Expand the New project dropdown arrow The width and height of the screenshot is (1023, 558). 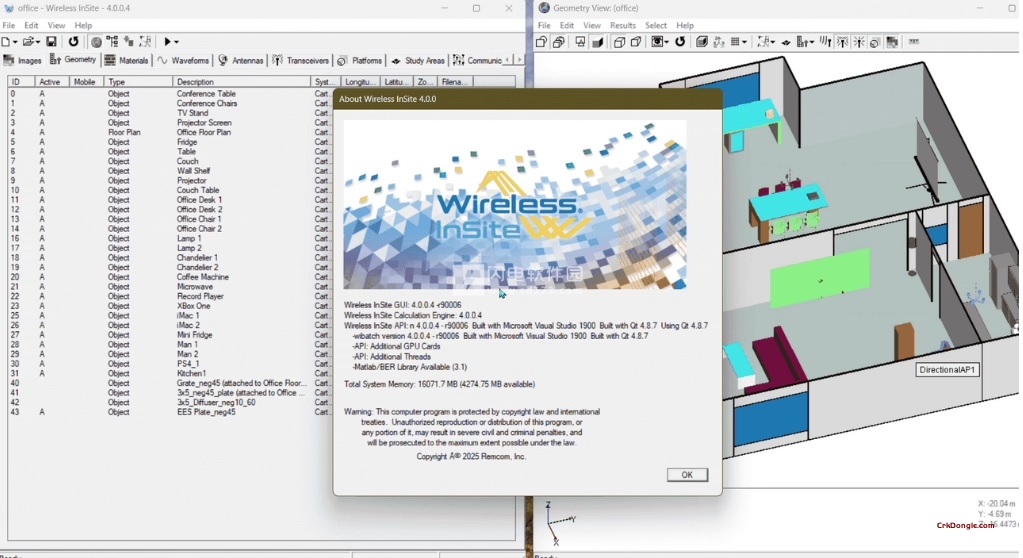click(15, 42)
